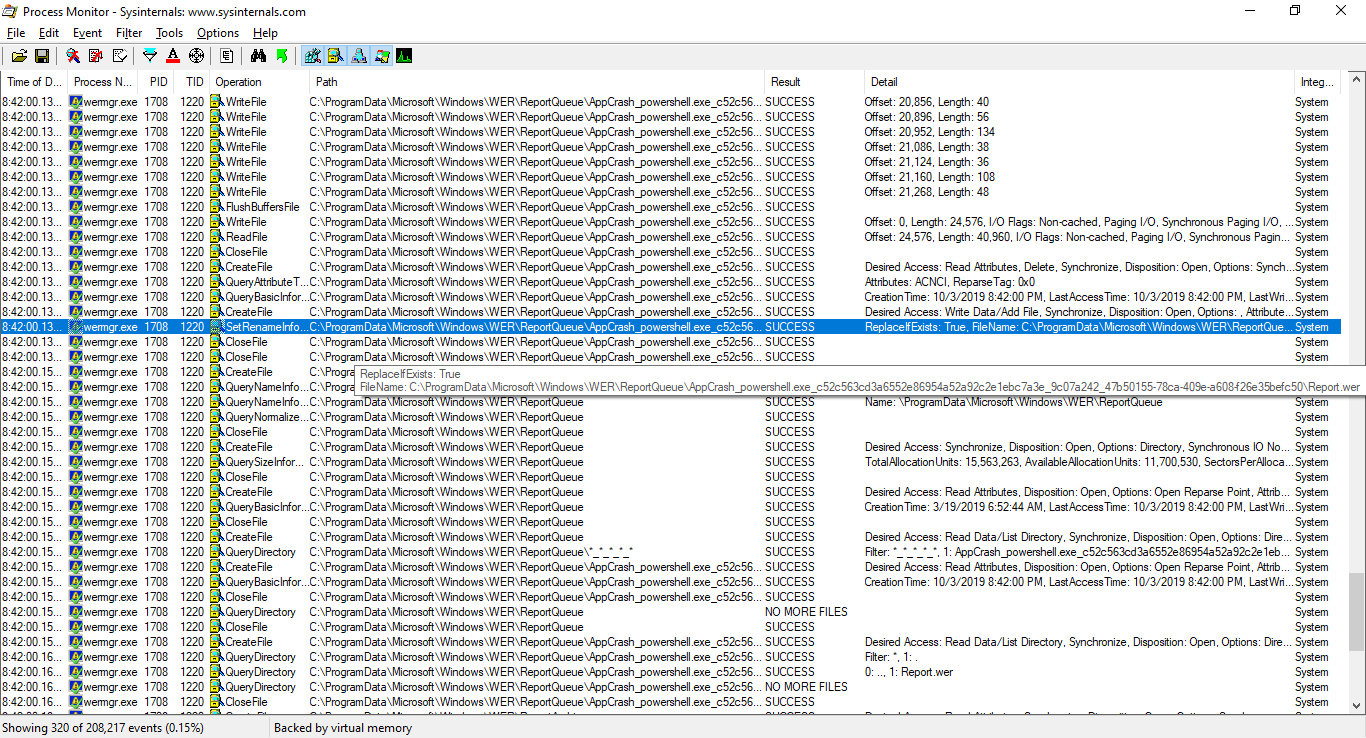Click the Detail column header
Image resolution: width=1366 pixels, height=738 pixels.
click(1079, 82)
